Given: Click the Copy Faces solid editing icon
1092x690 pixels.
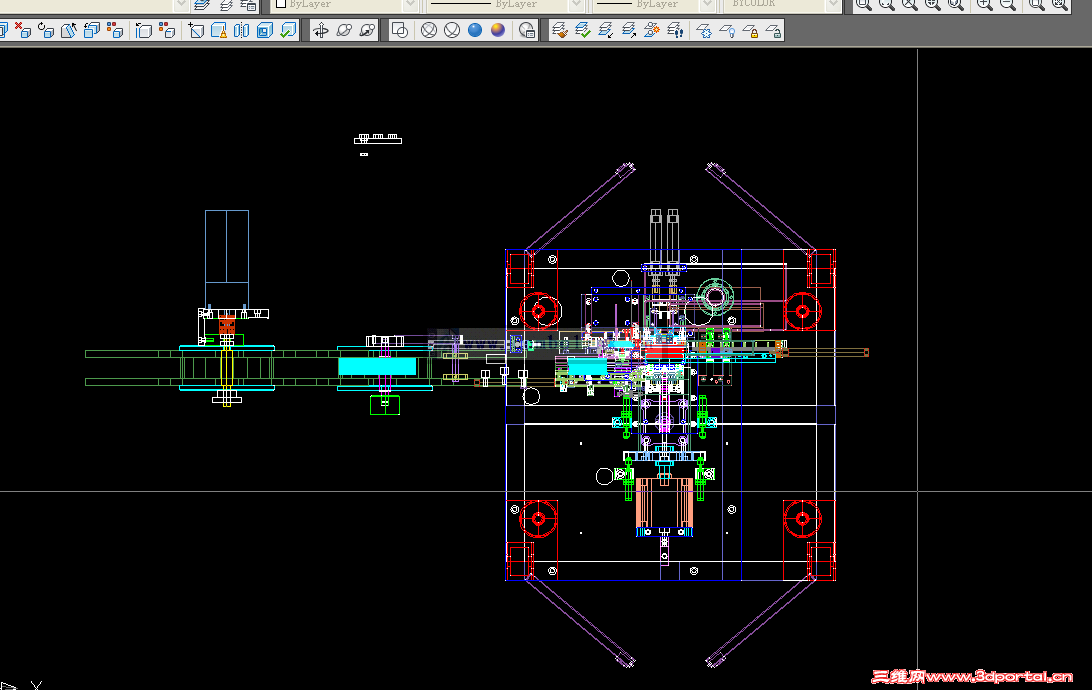Looking at the screenshot, I should click(x=92, y=31).
